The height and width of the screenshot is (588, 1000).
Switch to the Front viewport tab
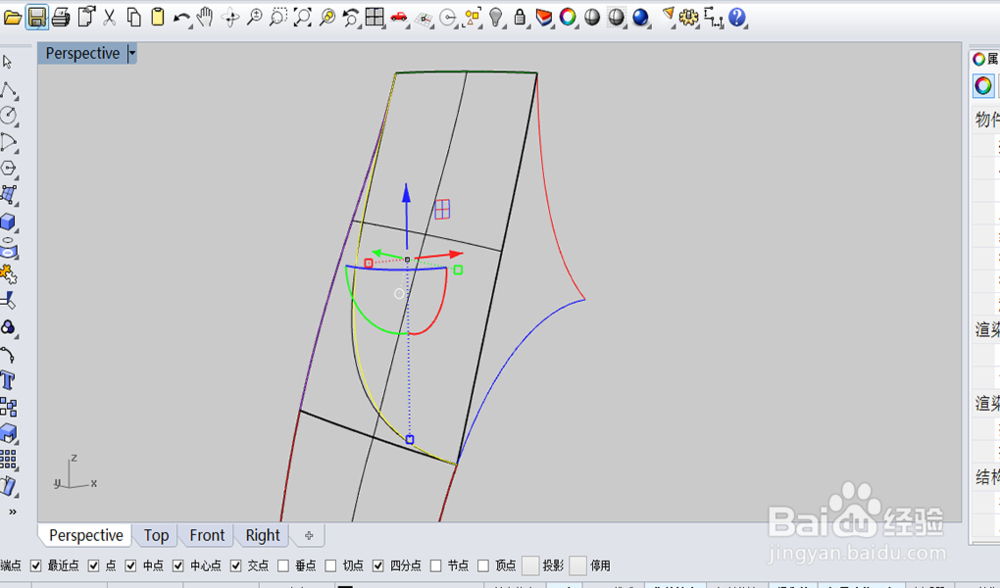(207, 535)
